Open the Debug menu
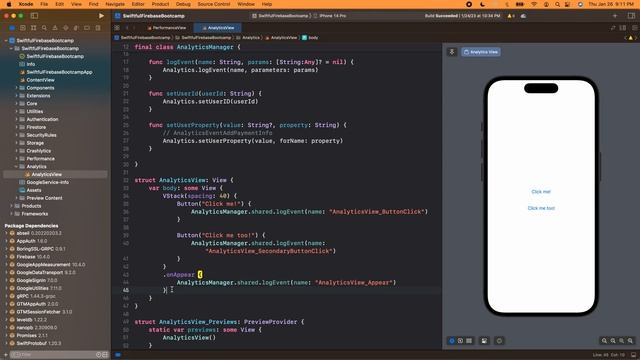Image resolution: width=640 pixels, height=360 pixels. (183, 4)
